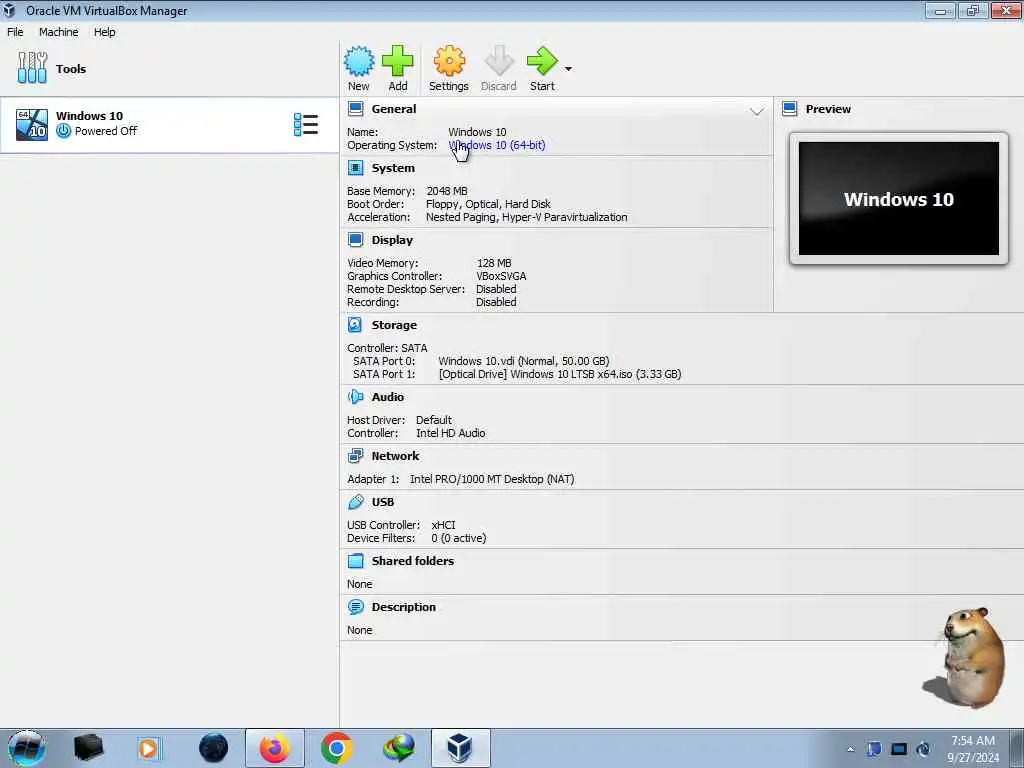Open the Display settings heading link
This screenshot has width=1024, height=768.
pyautogui.click(x=392, y=240)
